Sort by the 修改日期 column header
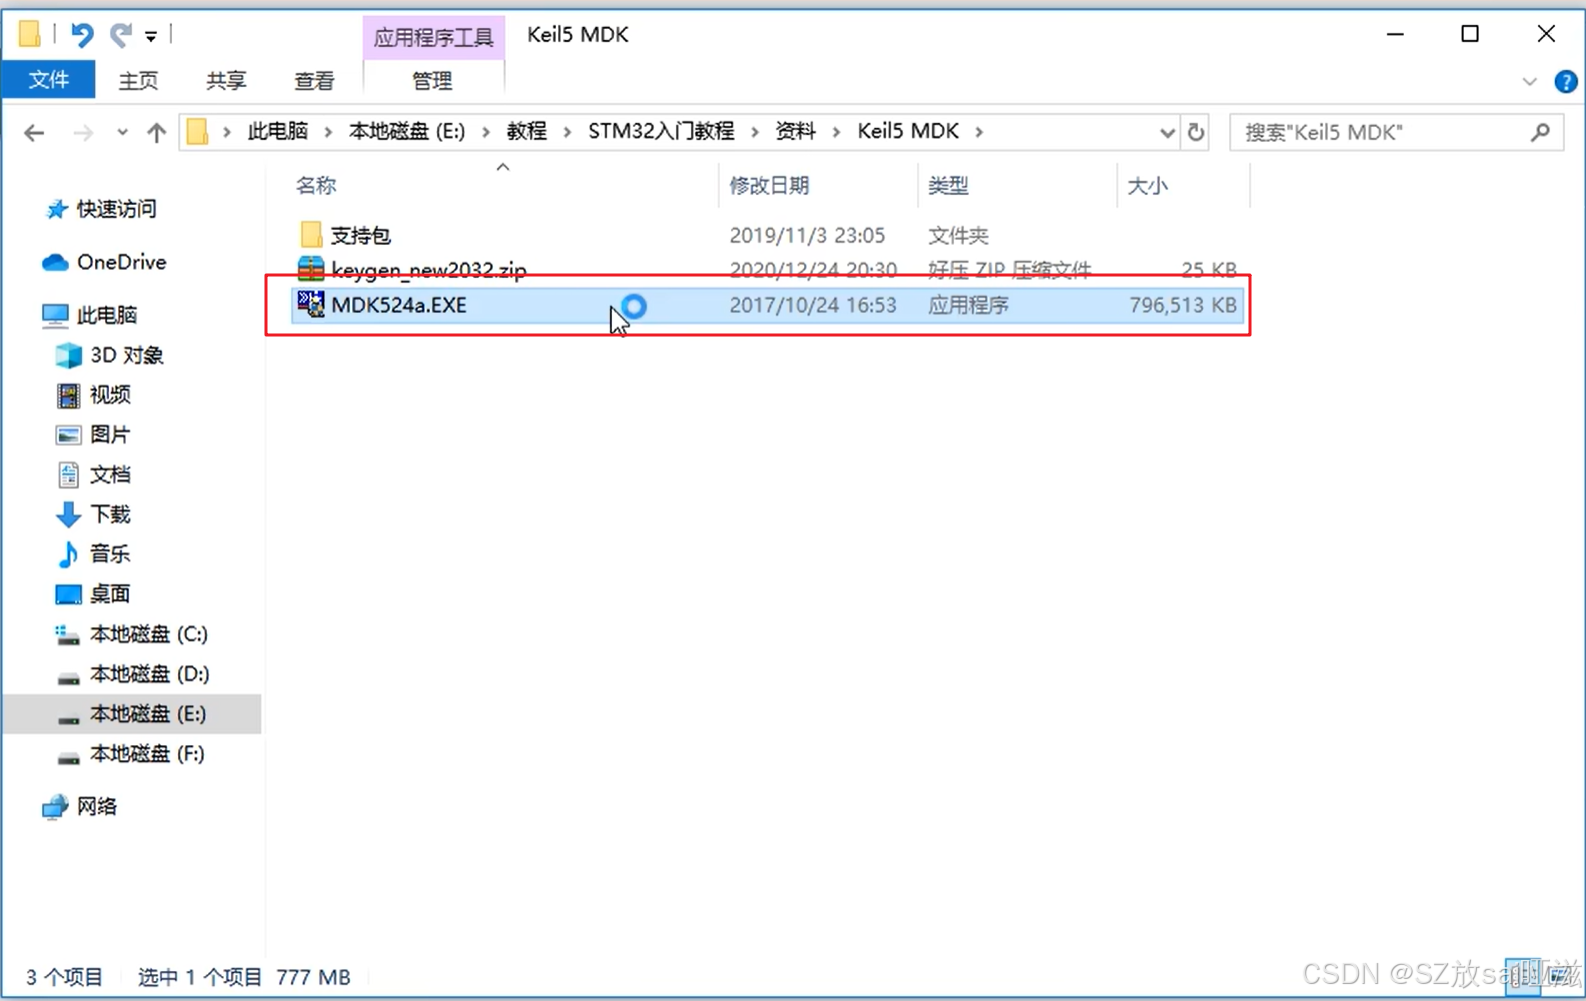Image resolution: width=1586 pixels, height=1001 pixels. click(768, 185)
